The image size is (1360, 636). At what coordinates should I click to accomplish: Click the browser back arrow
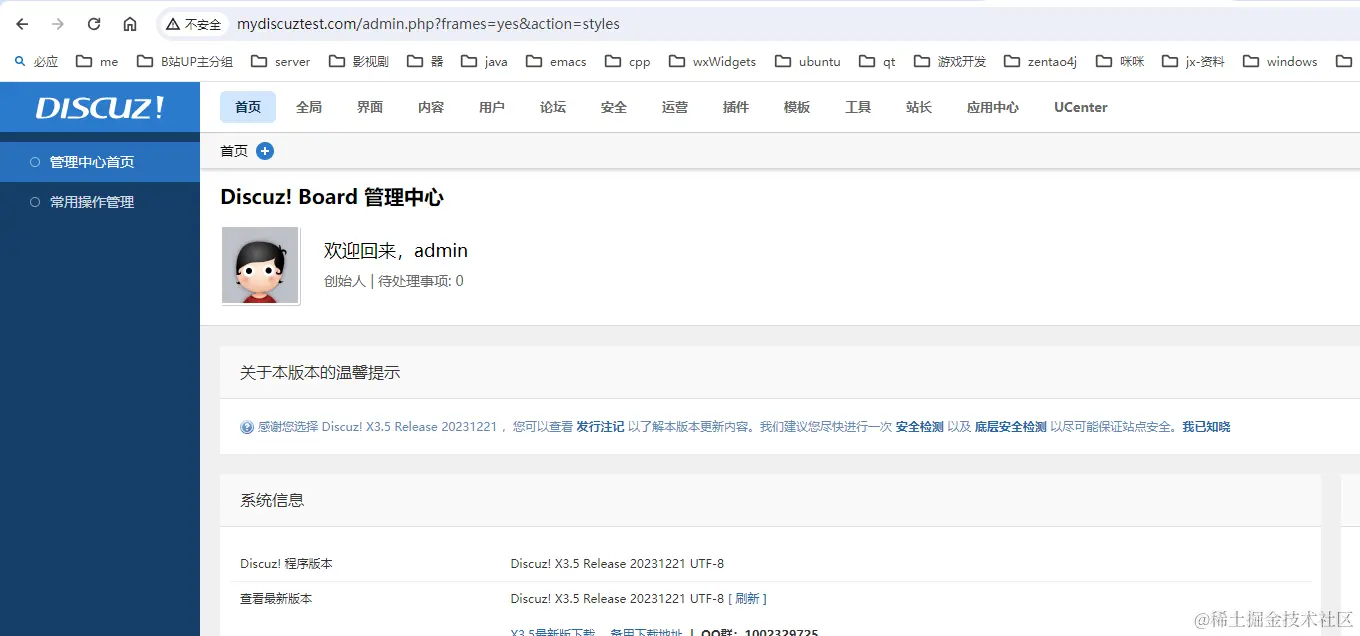click(x=22, y=24)
